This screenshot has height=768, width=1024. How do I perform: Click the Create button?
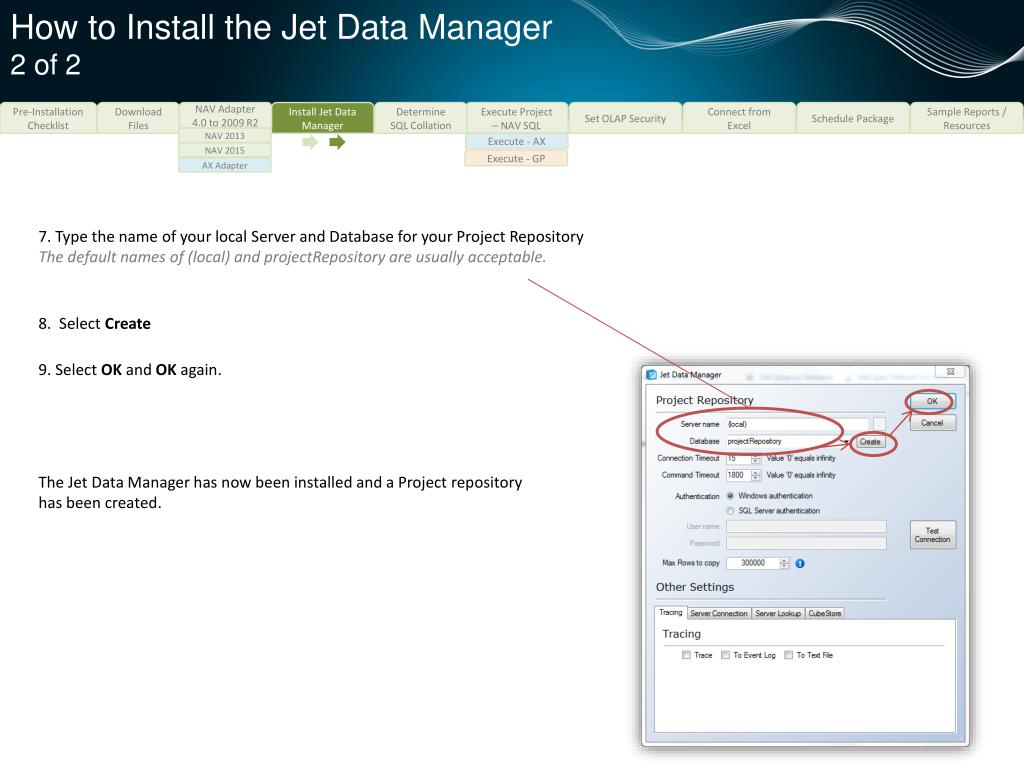coord(870,442)
